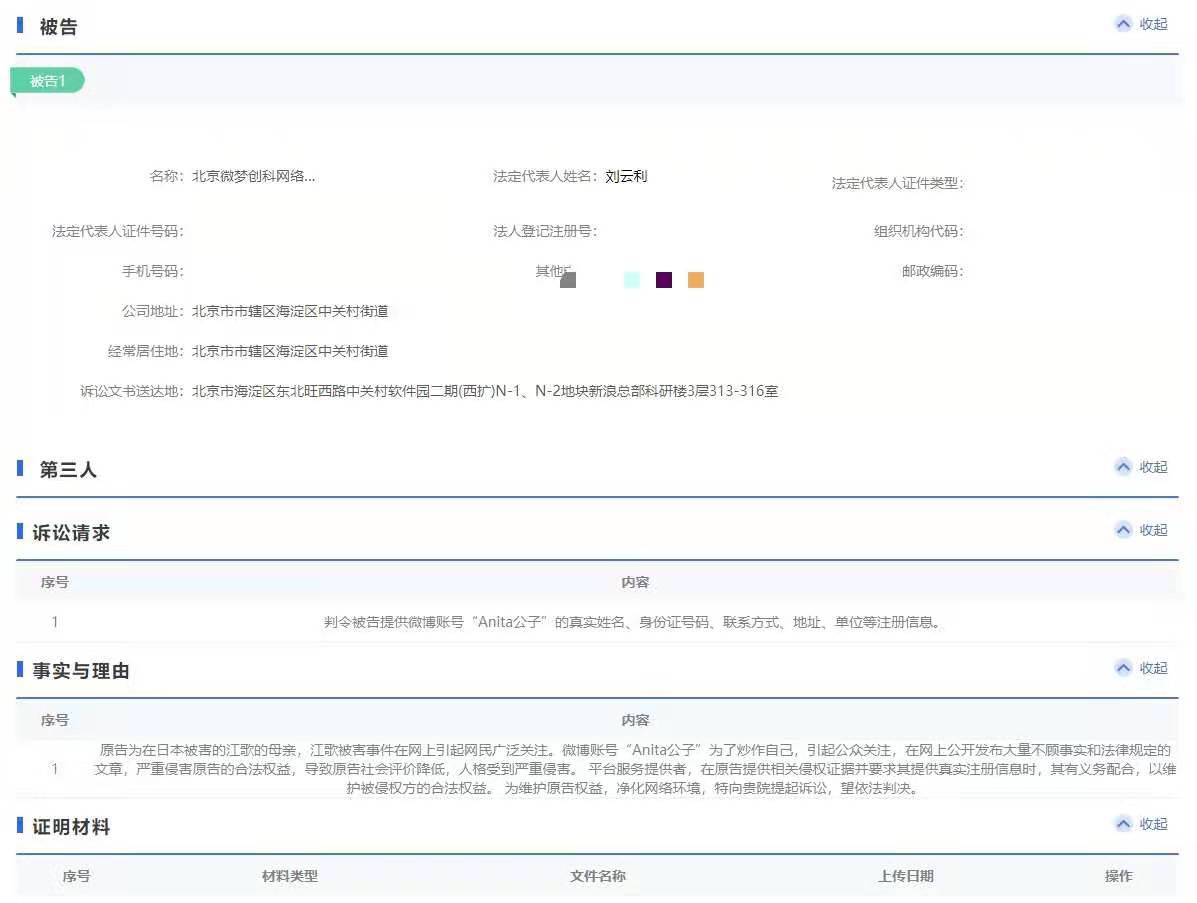Click the chevron icon beside 事实与理由 收起
The image size is (1197, 903).
1123,668
